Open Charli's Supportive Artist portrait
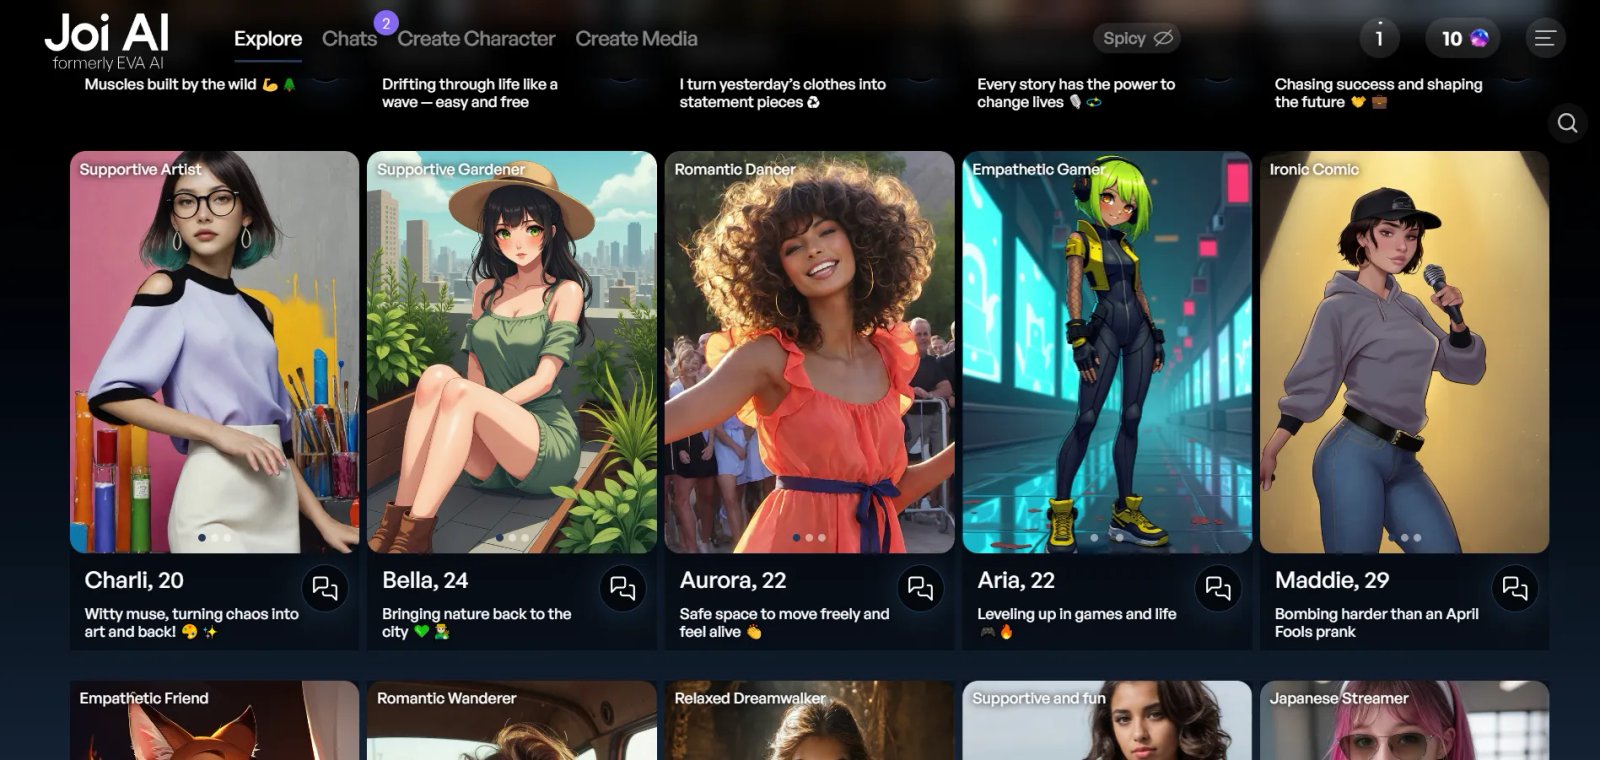Image resolution: width=1600 pixels, height=760 pixels. pyautogui.click(x=214, y=352)
